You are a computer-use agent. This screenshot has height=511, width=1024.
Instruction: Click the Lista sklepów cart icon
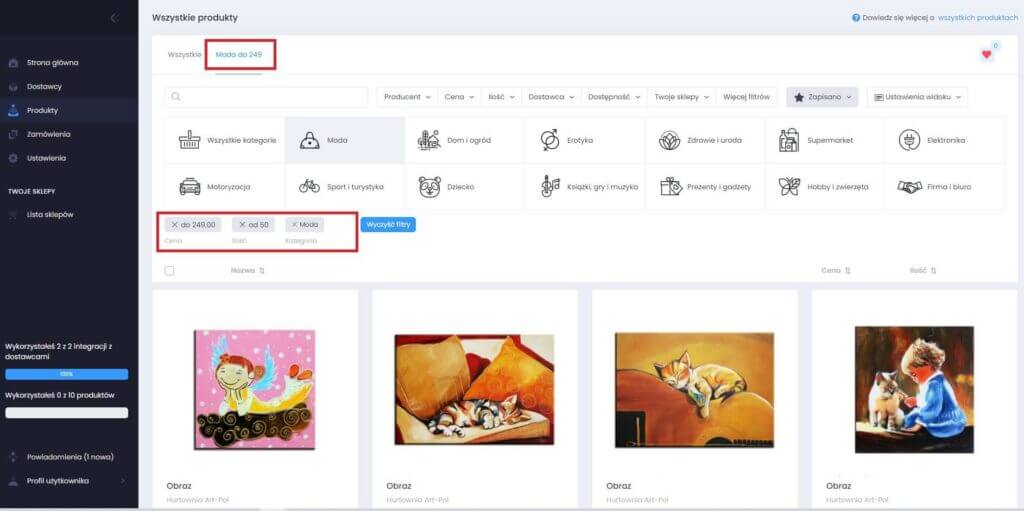coord(13,214)
